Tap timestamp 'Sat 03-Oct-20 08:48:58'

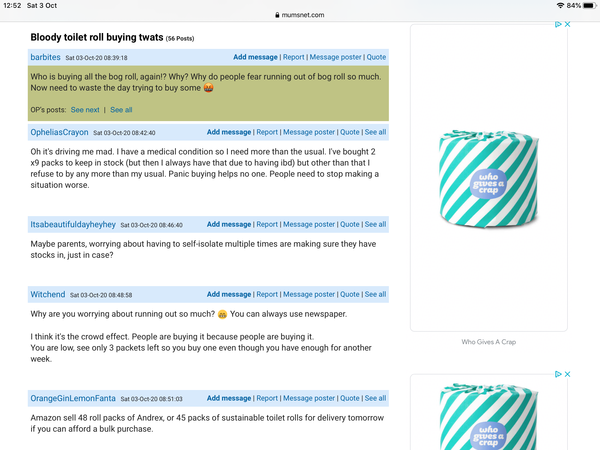point(101,295)
